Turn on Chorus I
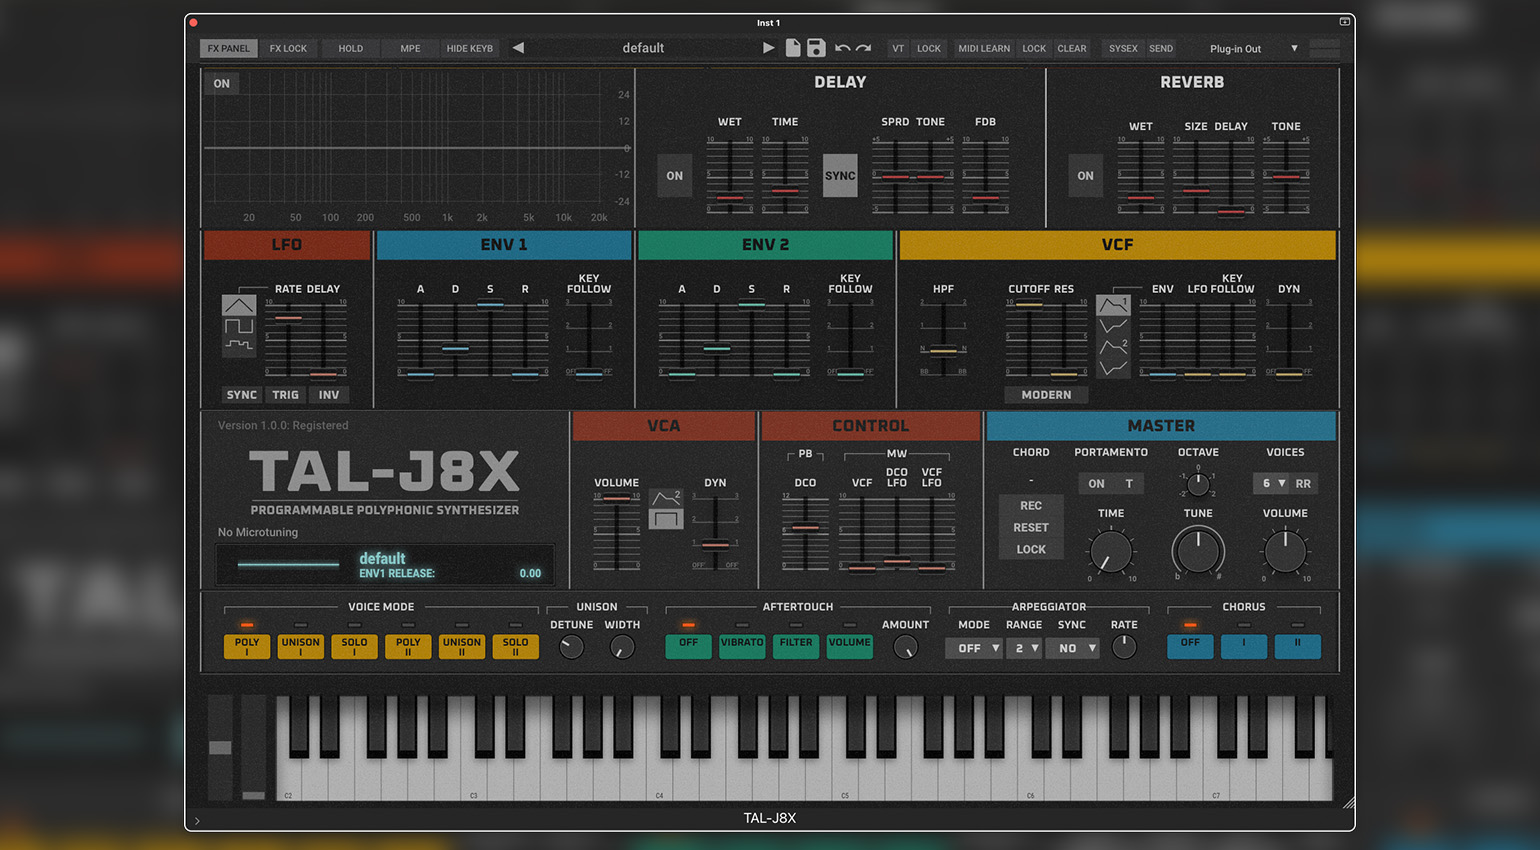 pyautogui.click(x=1244, y=645)
